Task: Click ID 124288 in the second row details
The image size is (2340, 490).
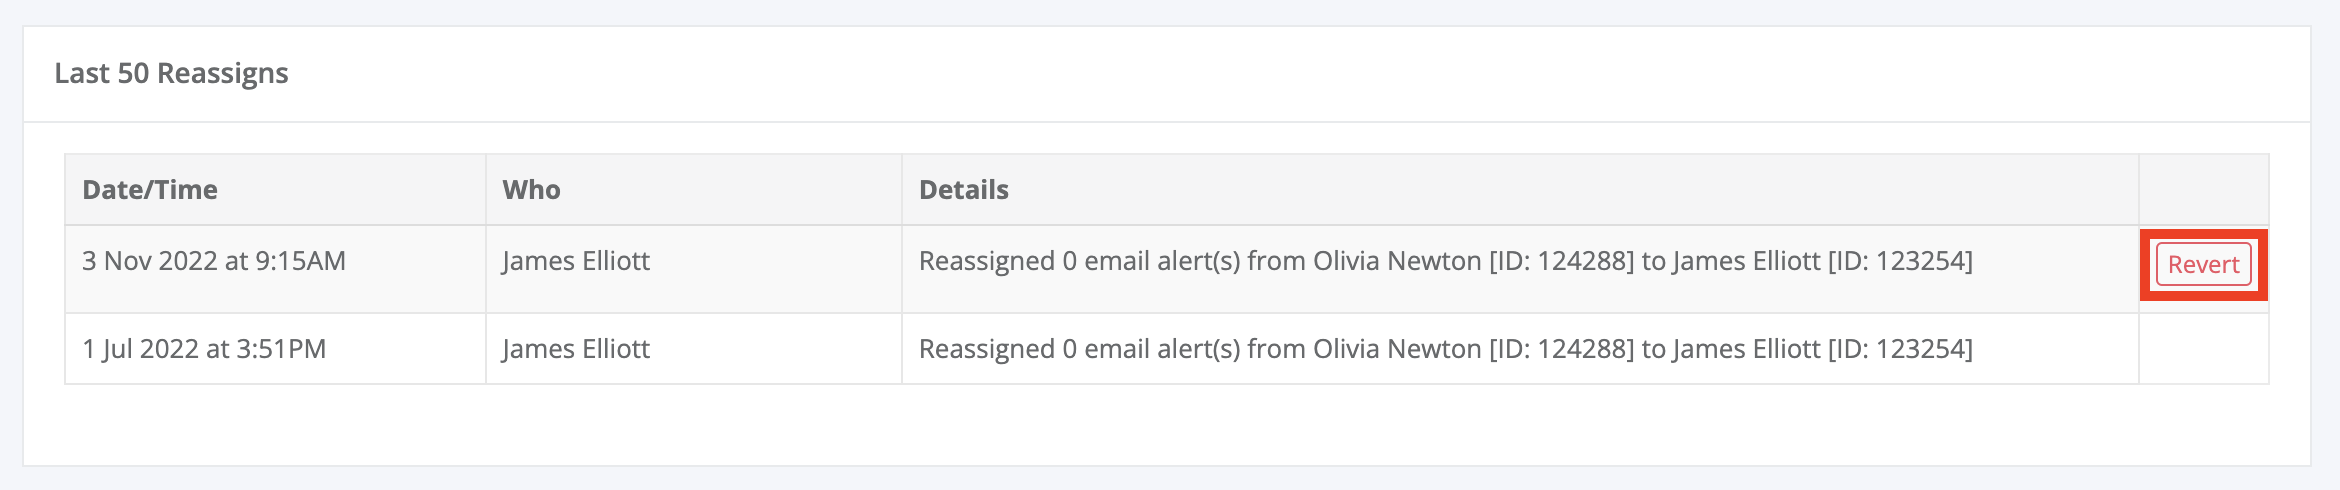Action: [1562, 350]
